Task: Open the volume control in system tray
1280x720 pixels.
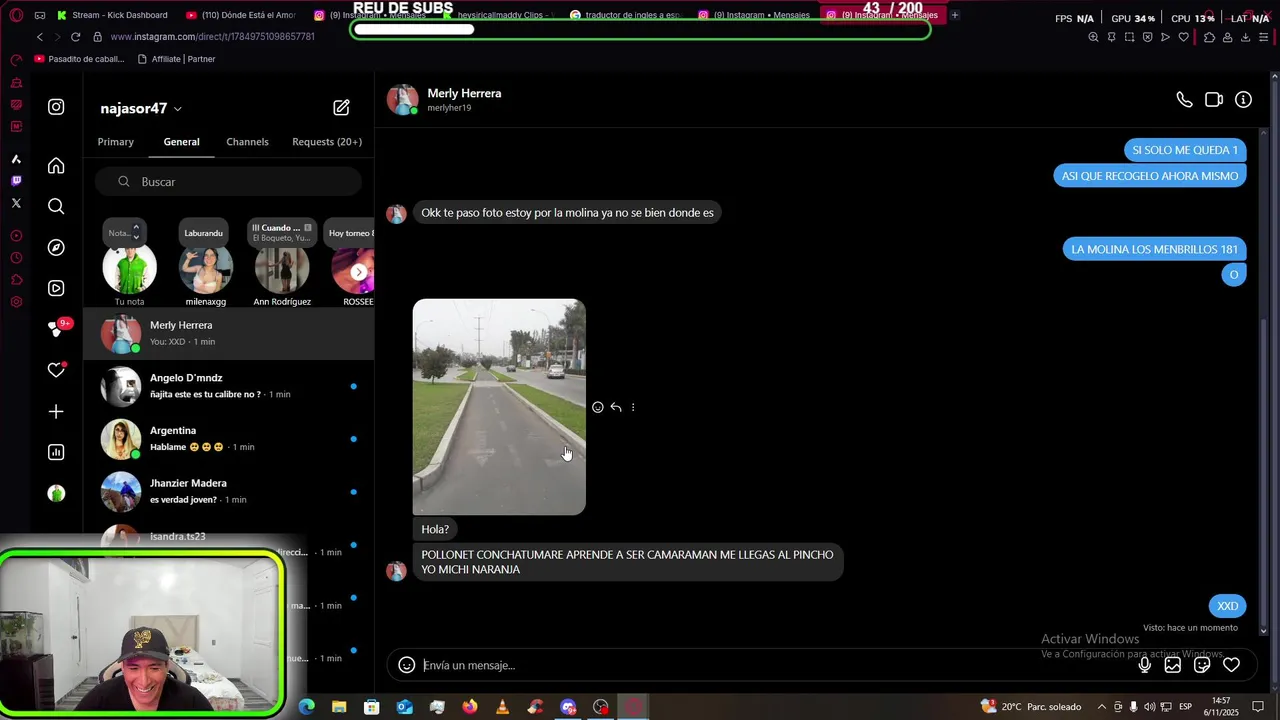Action: coord(1150,707)
